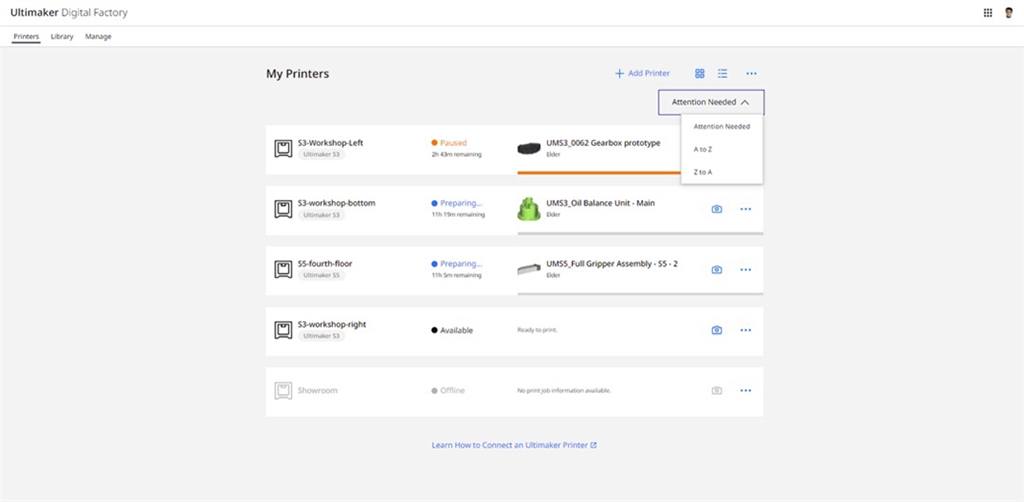1024x502 pixels.
Task: Collapse the Attention Needed sort dropdown
Action: (710, 102)
